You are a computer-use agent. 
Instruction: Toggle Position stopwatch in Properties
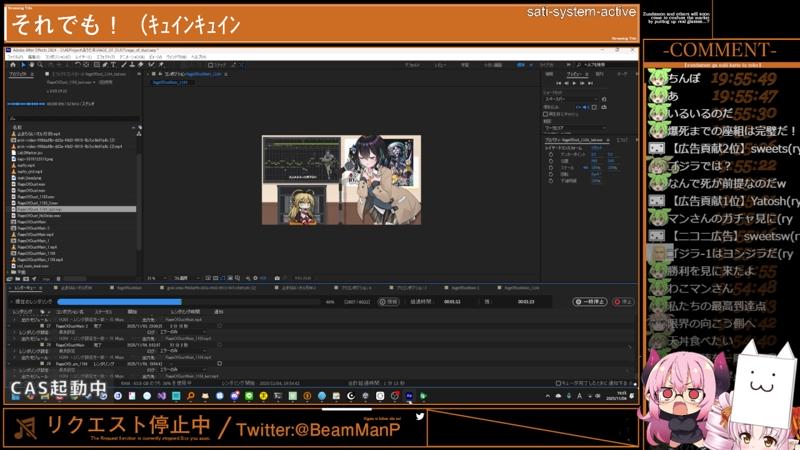pos(551,161)
